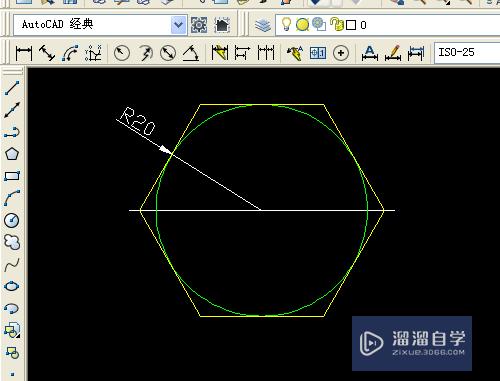The width and height of the screenshot is (500, 381).
Task: Click the Quick Leader tool
Action: pyautogui.click(x=295, y=53)
